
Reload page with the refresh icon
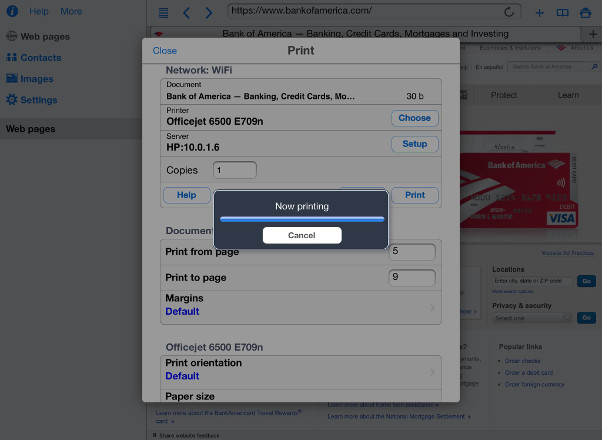point(509,12)
